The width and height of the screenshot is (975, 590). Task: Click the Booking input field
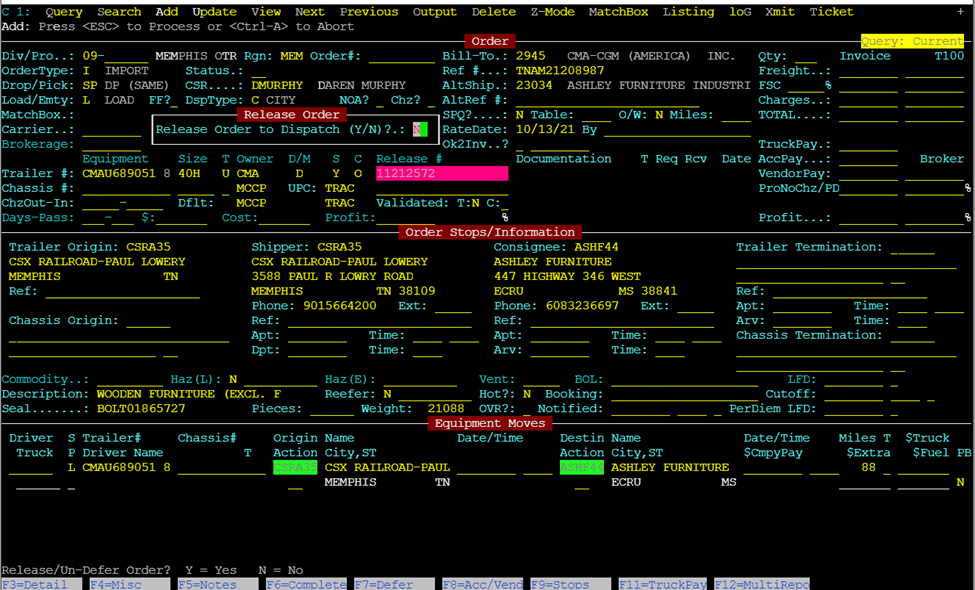pyautogui.click(x=685, y=395)
